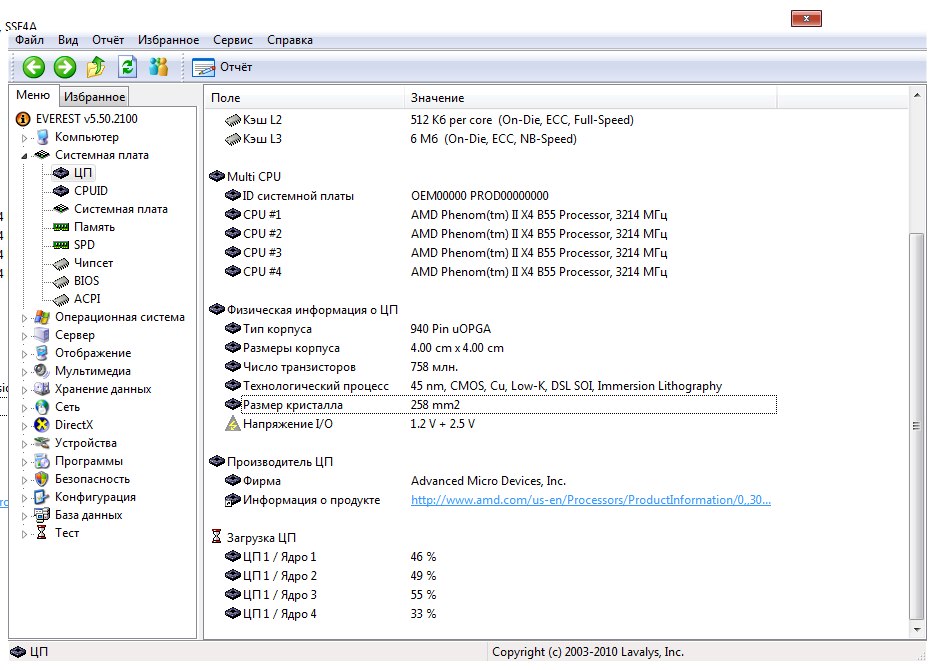This screenshot has width=935, height=670.
Task: Click the green Forward arrow icon
Action: coord(65,67)
